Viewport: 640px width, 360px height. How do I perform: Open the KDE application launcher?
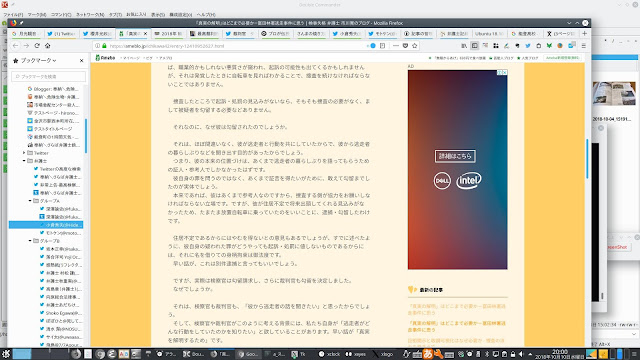click(6, 353)
